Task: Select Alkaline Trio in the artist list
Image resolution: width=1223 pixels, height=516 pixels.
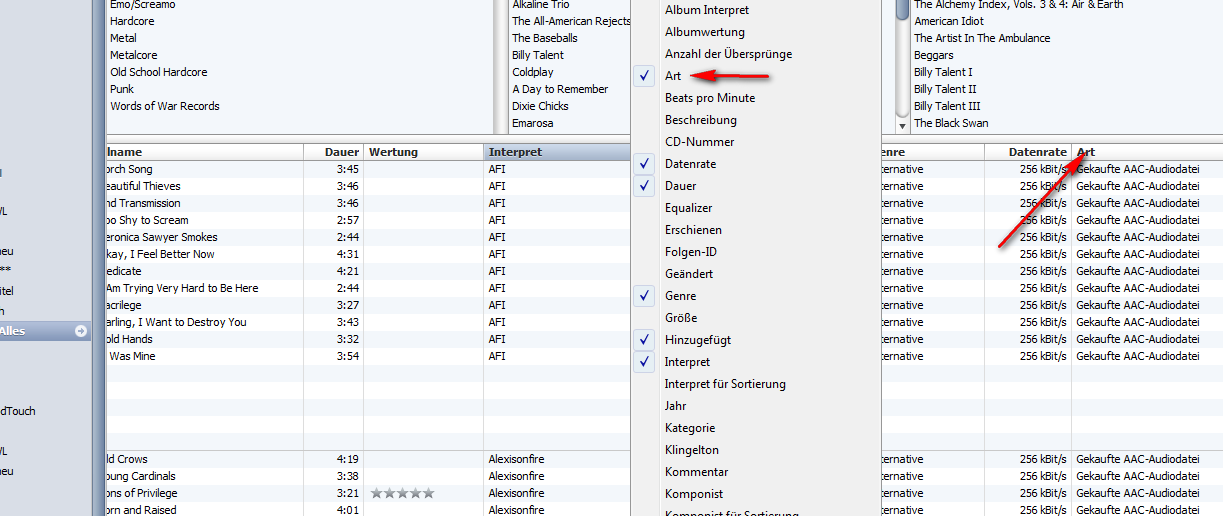Action: pyautogui.click(x=540, y=4)
